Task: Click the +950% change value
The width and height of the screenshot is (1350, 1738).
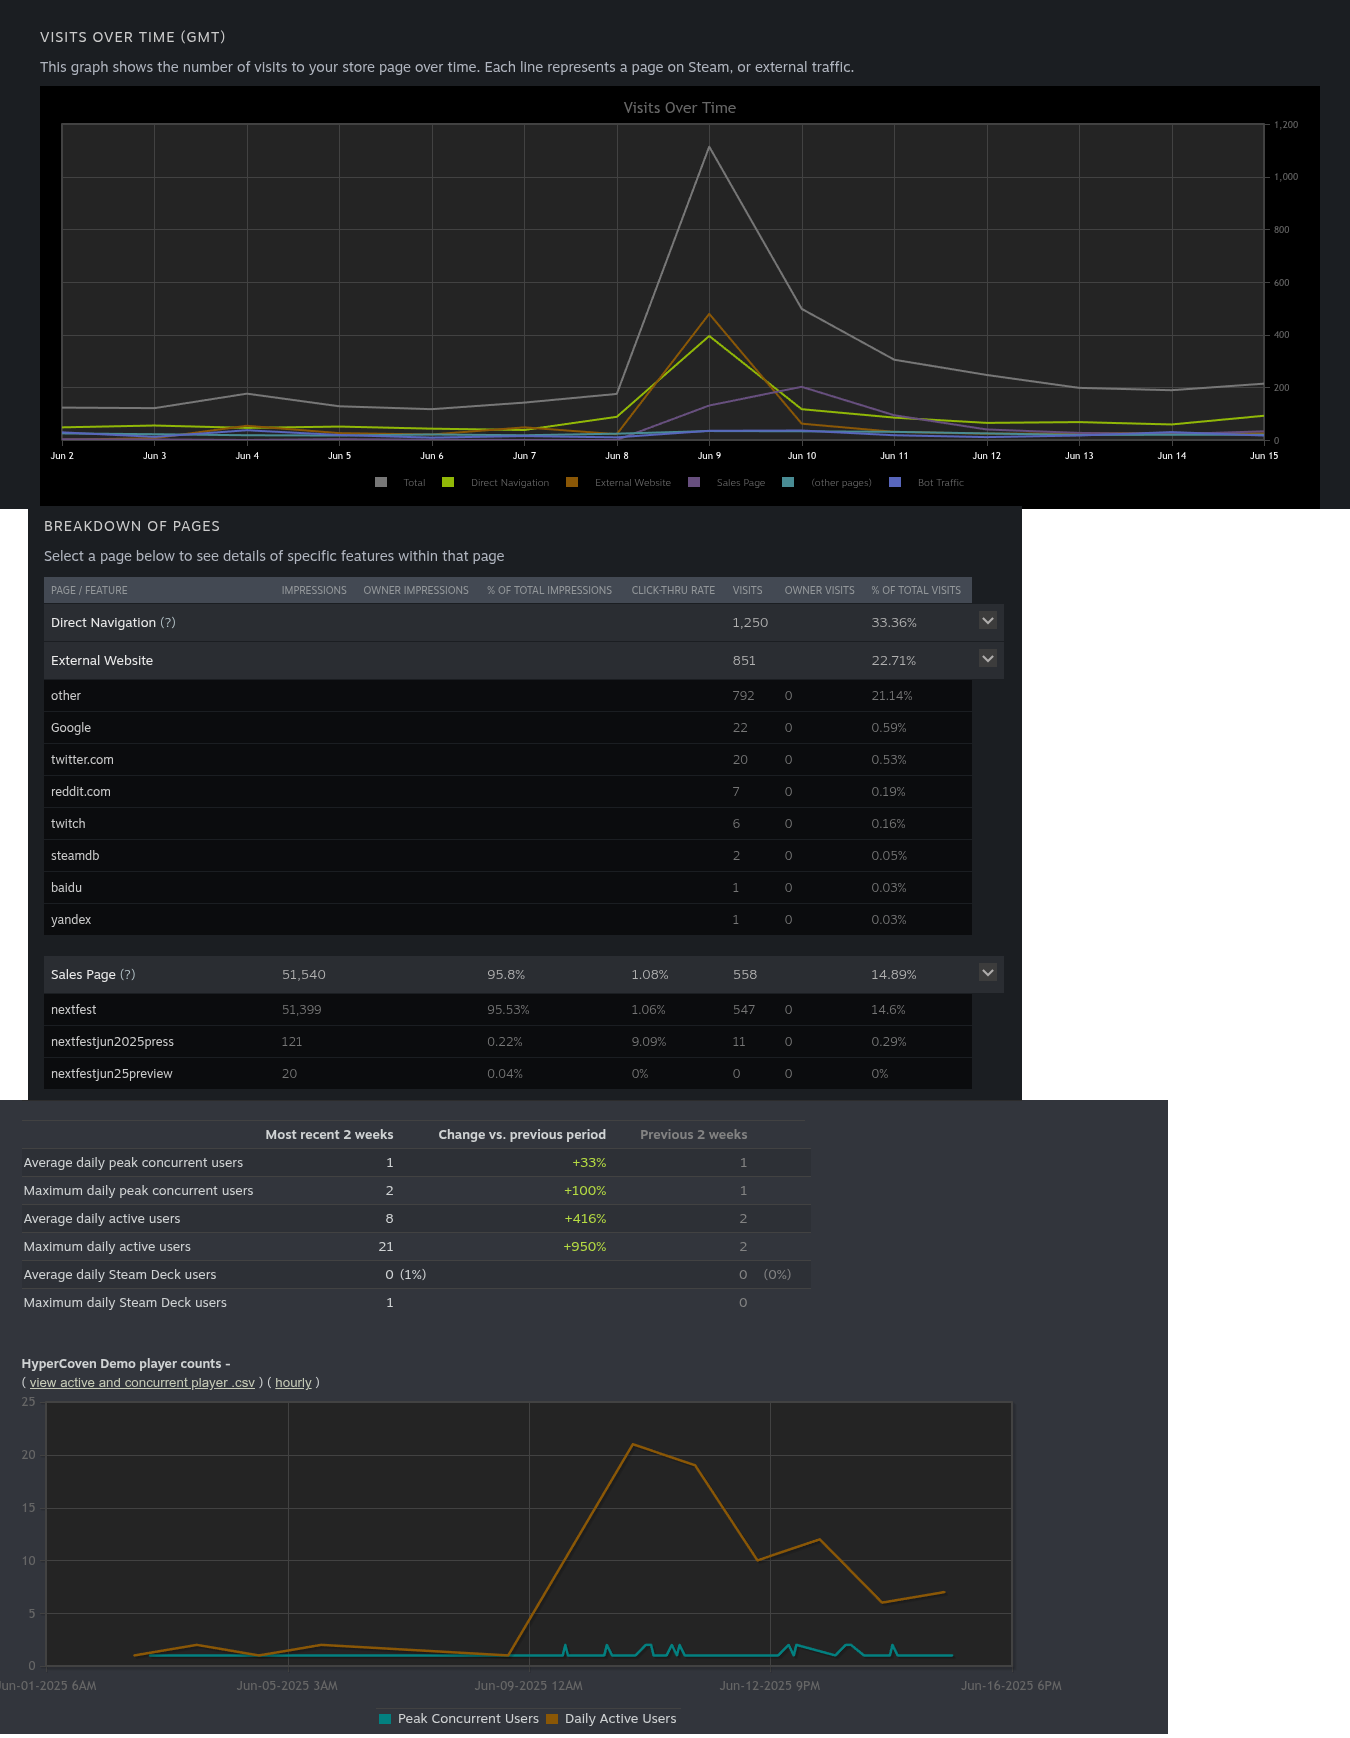Action: 584,1247
